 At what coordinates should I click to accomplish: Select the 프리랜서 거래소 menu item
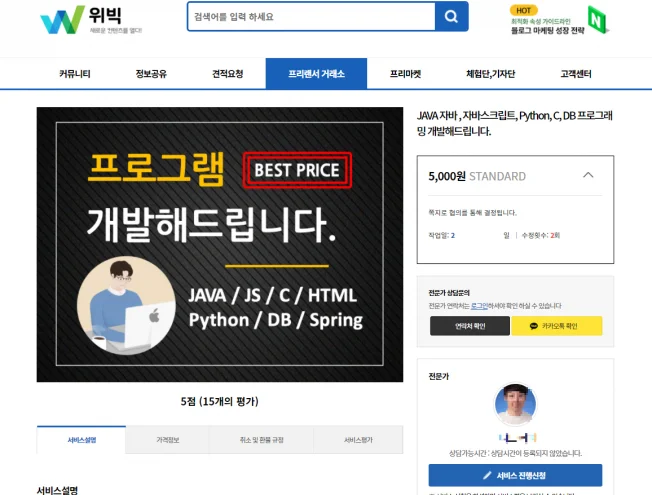coord(316,74)
